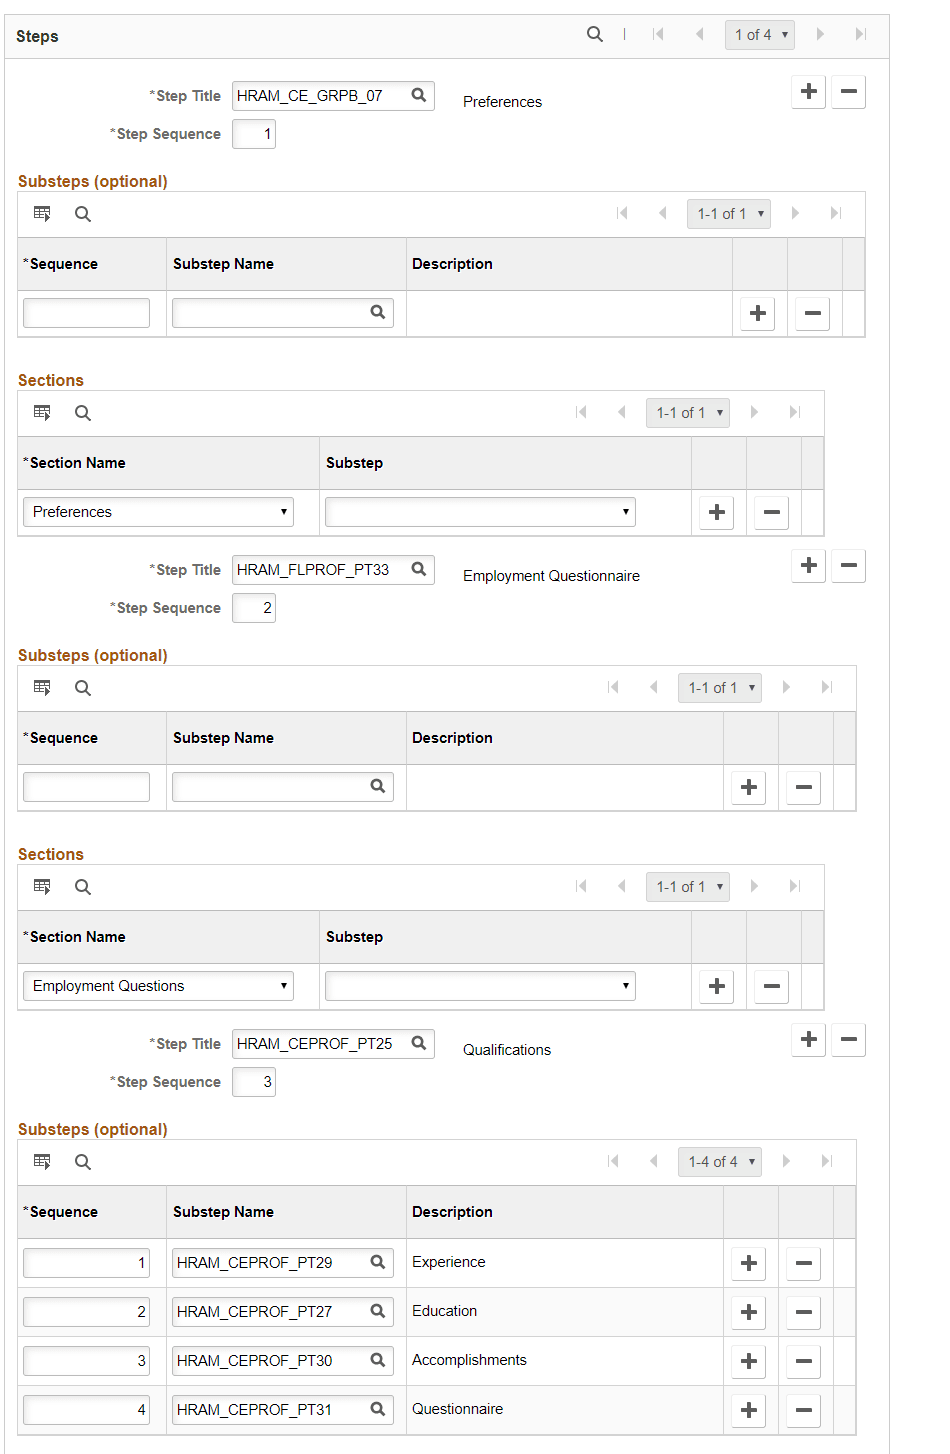Image resolution: width=950 pixels, height=1454 pixels.
Task: Open the '1 of 4' page selector dropdown
Action: 759,33
